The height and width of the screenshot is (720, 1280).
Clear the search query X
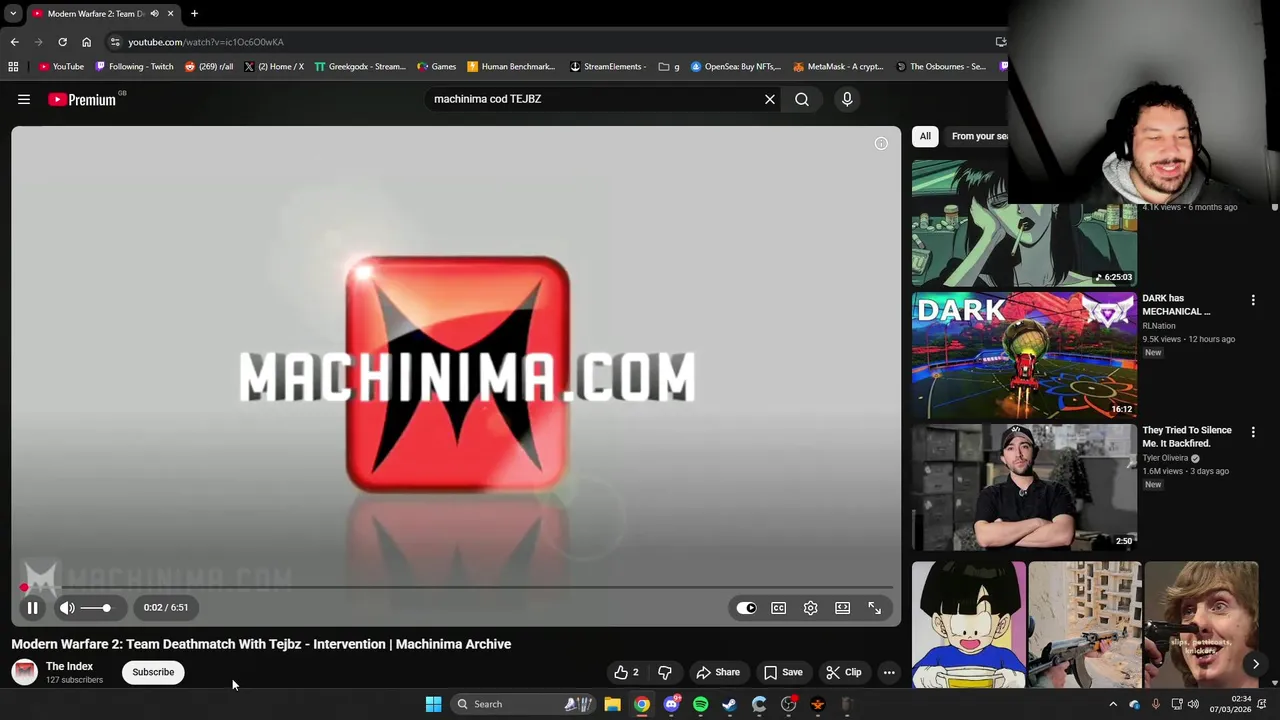[x=770, y=99]
